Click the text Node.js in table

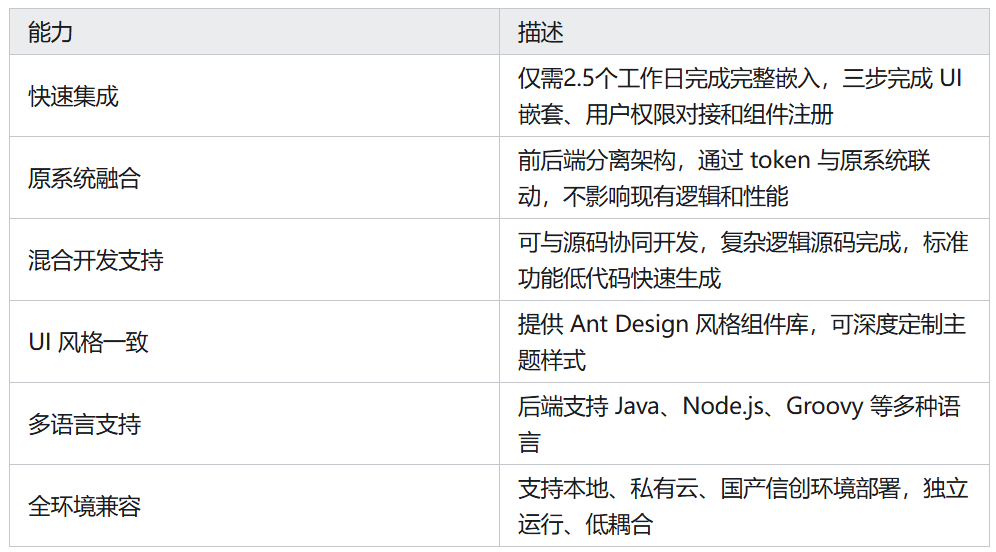click(x=723, y=407)
